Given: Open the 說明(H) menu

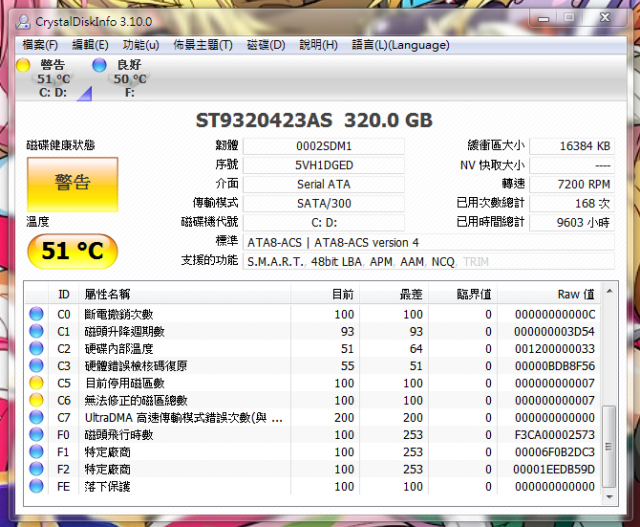Looking at the screenshot, I should (318, 44).
